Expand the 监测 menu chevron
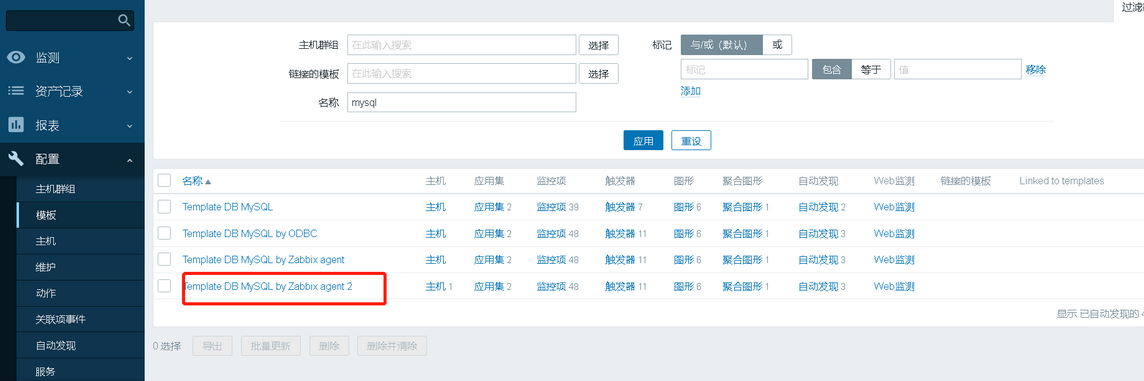Image resolution: width=1144 pixels, height=381 pixels. coord(129,58)
